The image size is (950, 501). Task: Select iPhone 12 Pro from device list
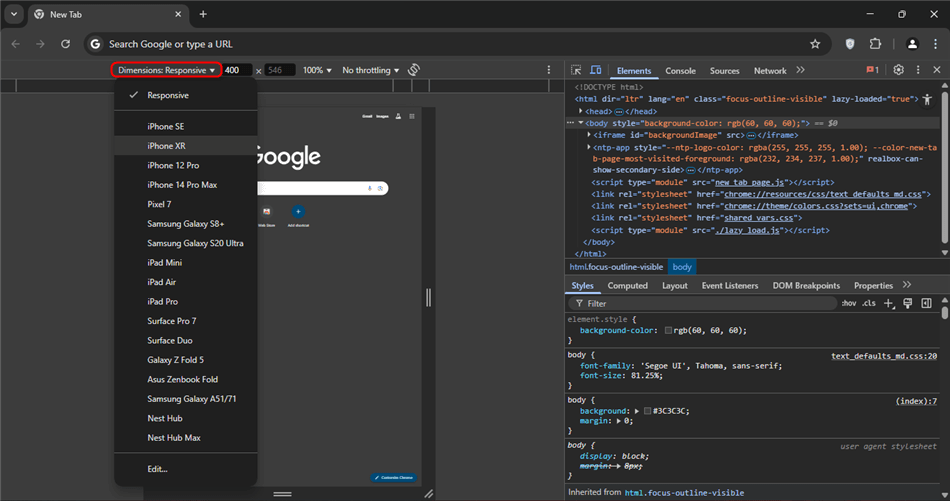pos(173,165)
